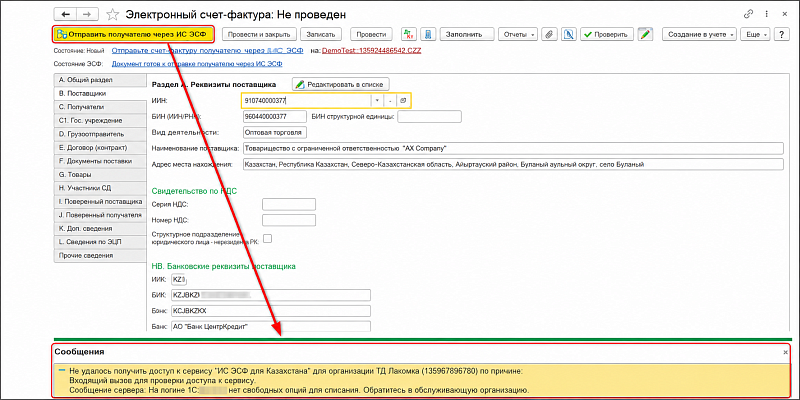800x400 pixels.
Task: Click the blue document structure icon
Action: [x=428, y=34]
